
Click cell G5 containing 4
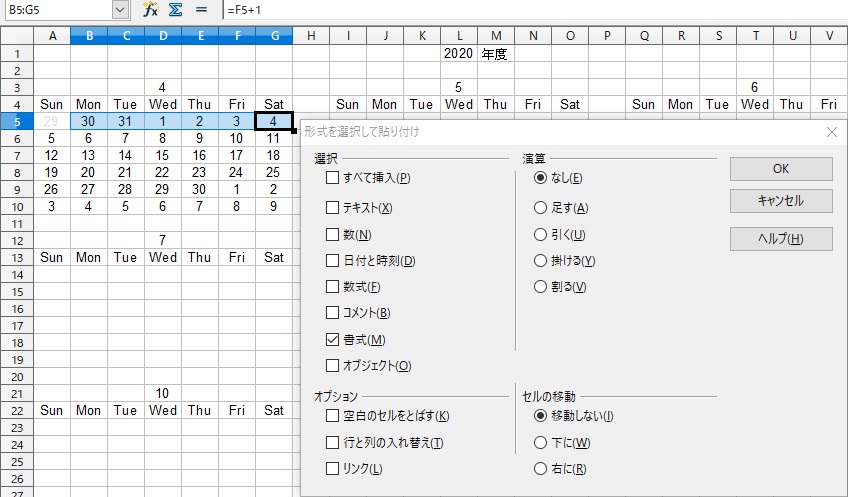coord(274,122)
